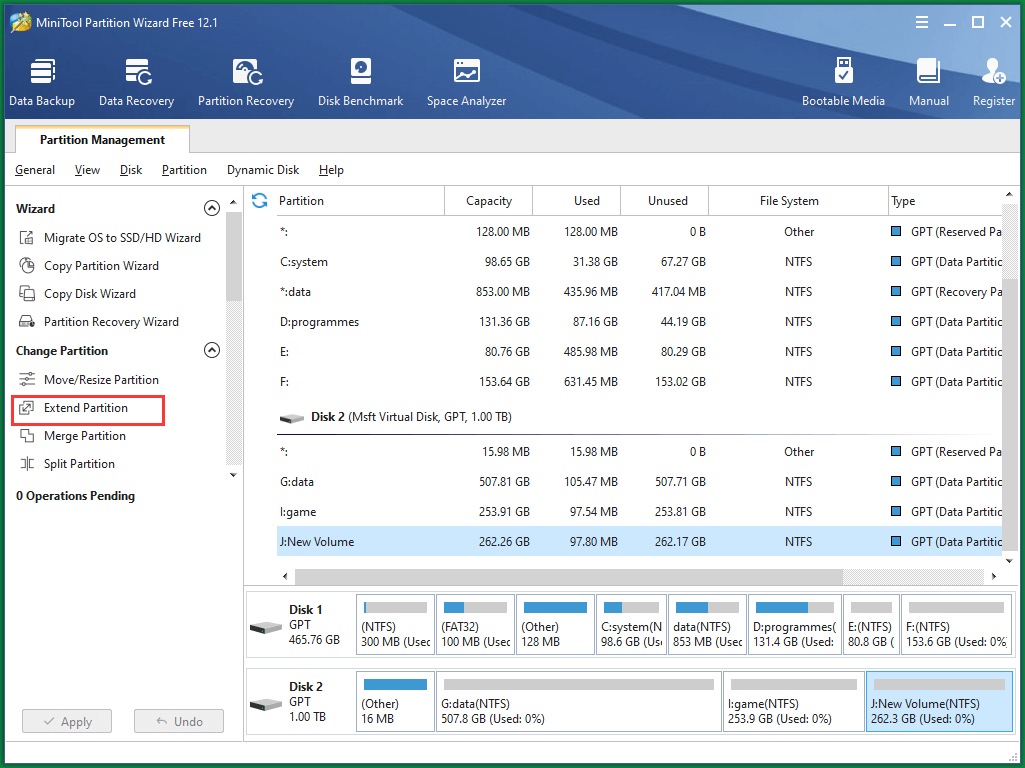Screen dimensions: 1025x768
Task: Click the sidebar scroll-up arrow
Action: tap(233, 202)
